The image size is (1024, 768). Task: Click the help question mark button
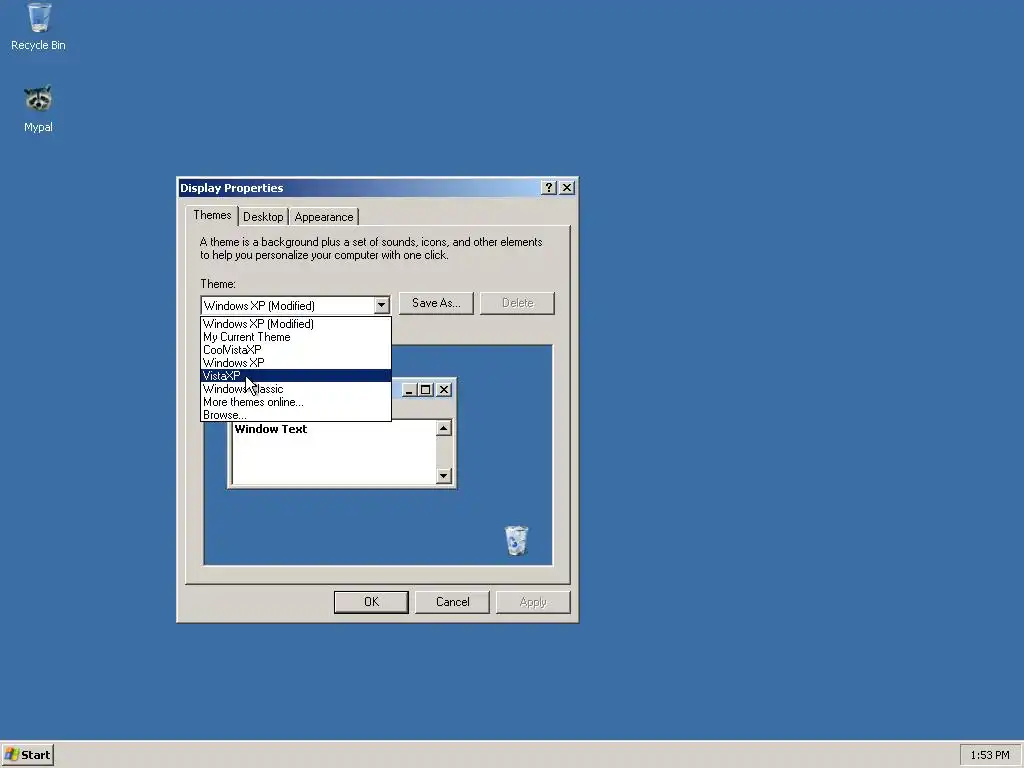pos(549,188)
